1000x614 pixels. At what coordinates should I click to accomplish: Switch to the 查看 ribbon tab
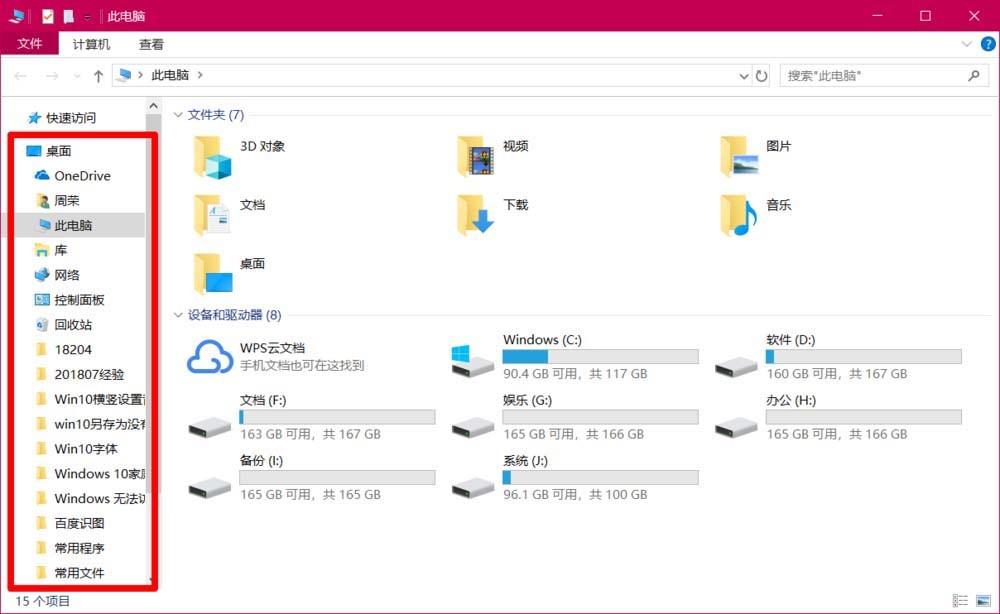point(151,44)
